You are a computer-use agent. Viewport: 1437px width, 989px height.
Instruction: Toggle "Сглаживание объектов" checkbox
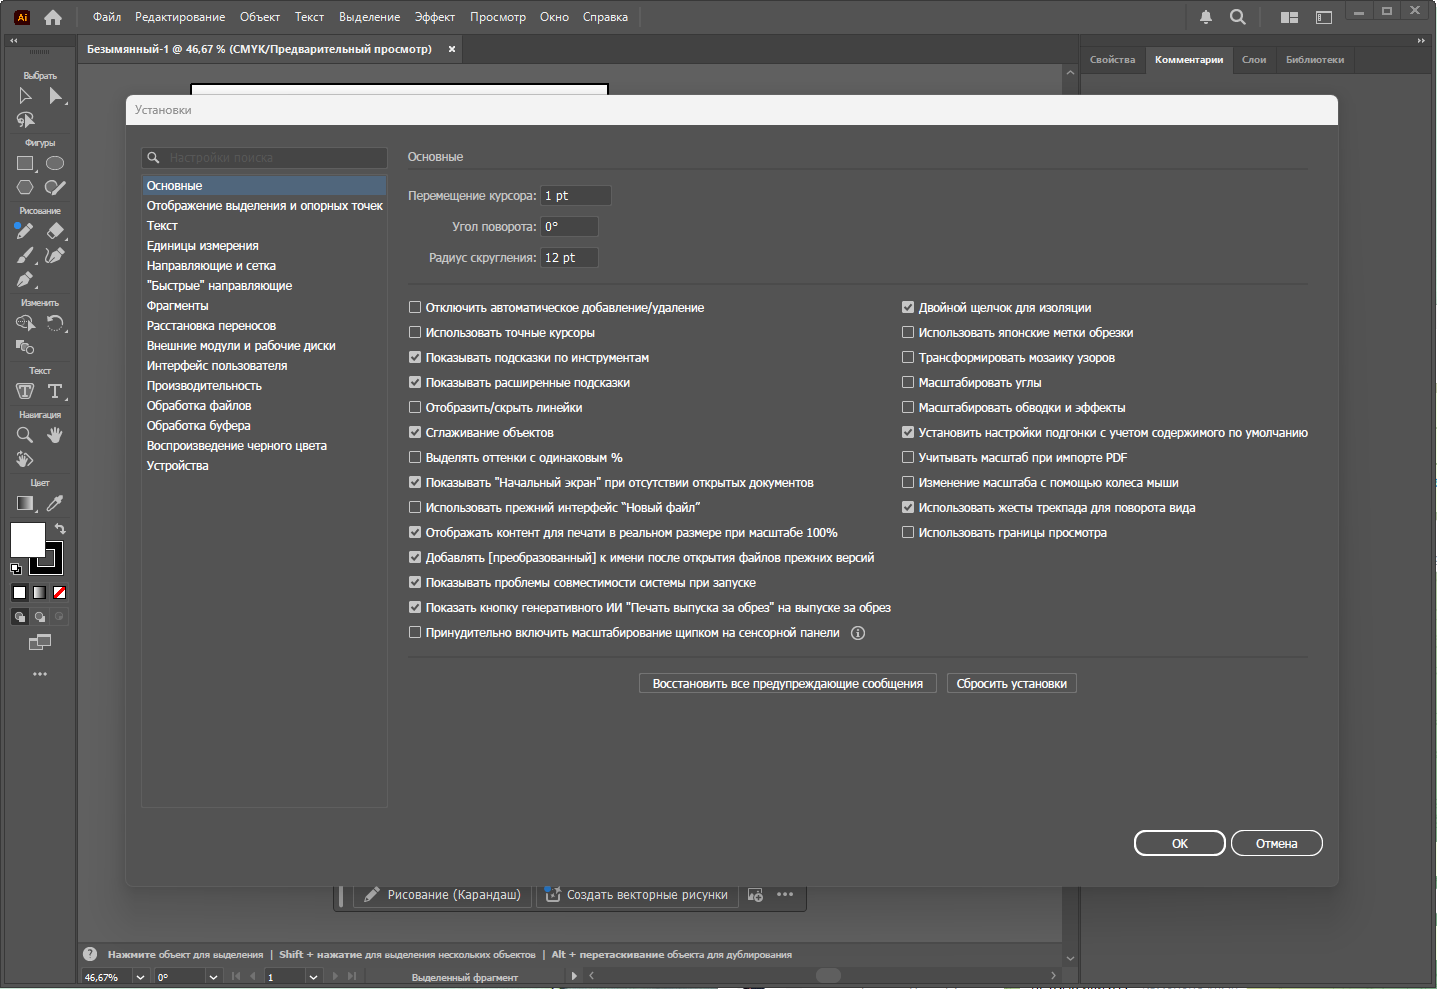415,433
